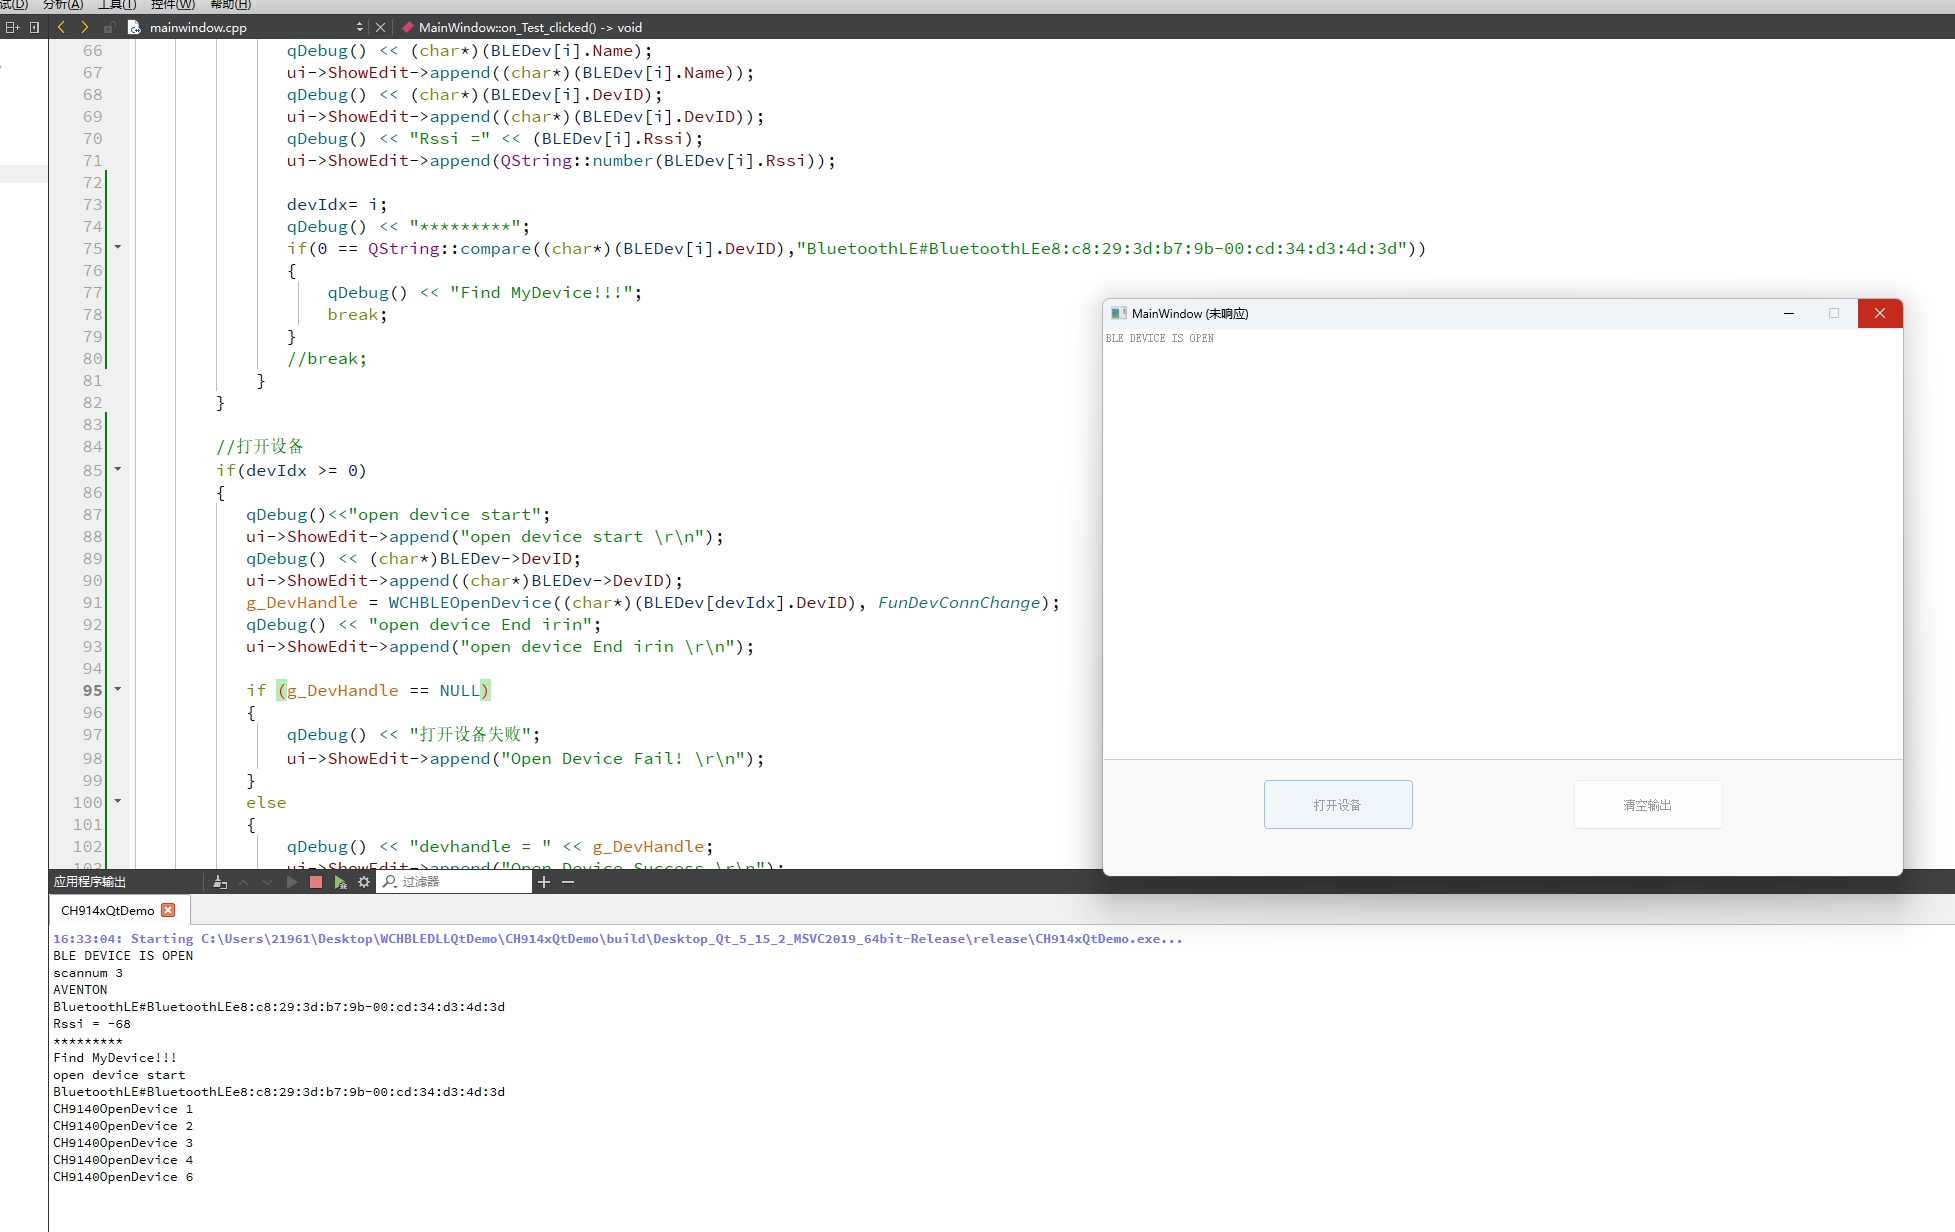The width and height of the screenshot is (1955, 1232).
Task: Click the clear output broom icon
Action: (x=220, y=882)
